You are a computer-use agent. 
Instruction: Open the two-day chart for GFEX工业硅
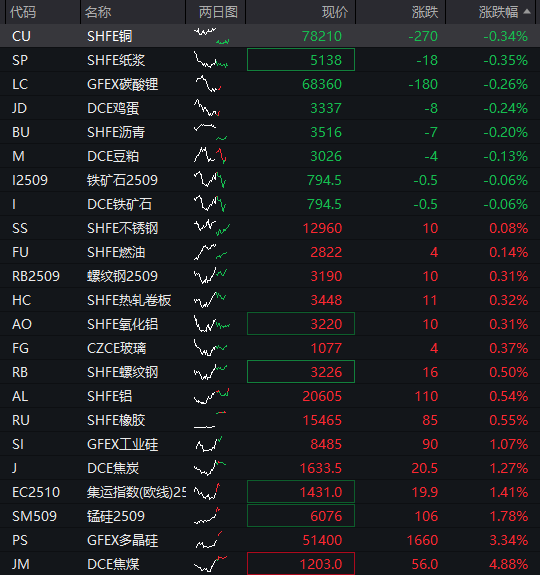coord(209,444)
